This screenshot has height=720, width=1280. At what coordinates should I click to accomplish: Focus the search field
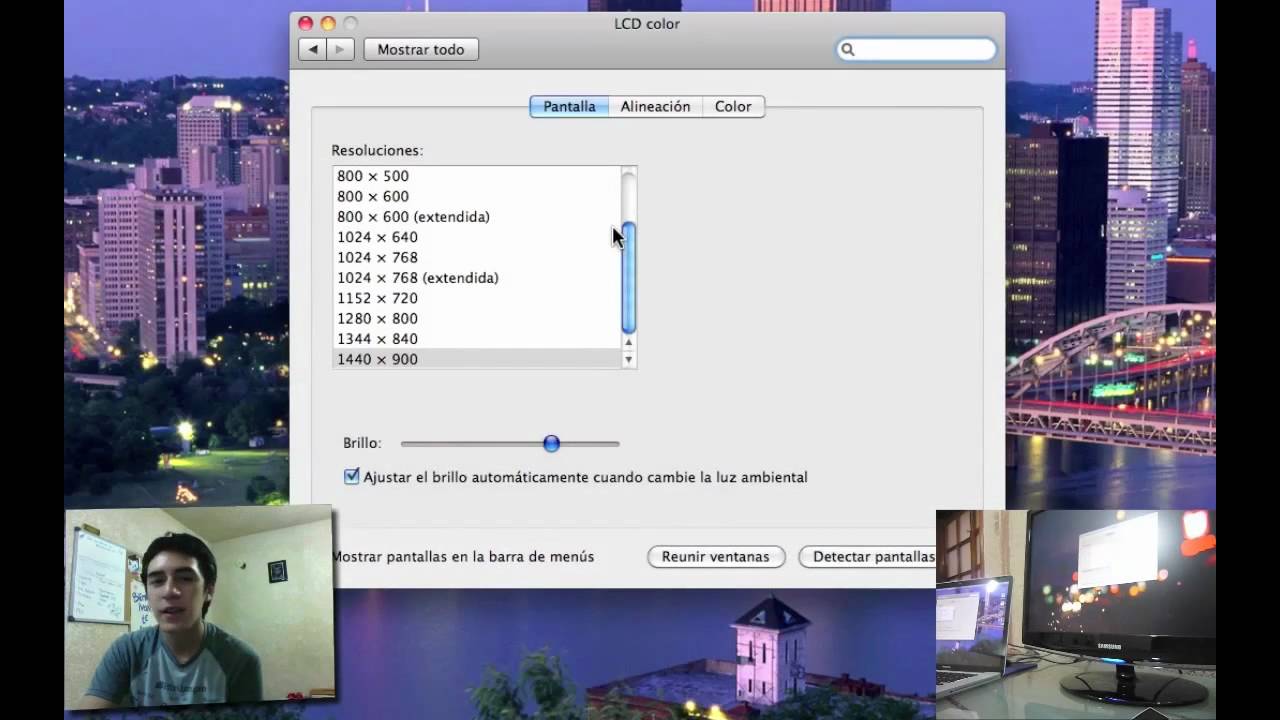[917, 49]
